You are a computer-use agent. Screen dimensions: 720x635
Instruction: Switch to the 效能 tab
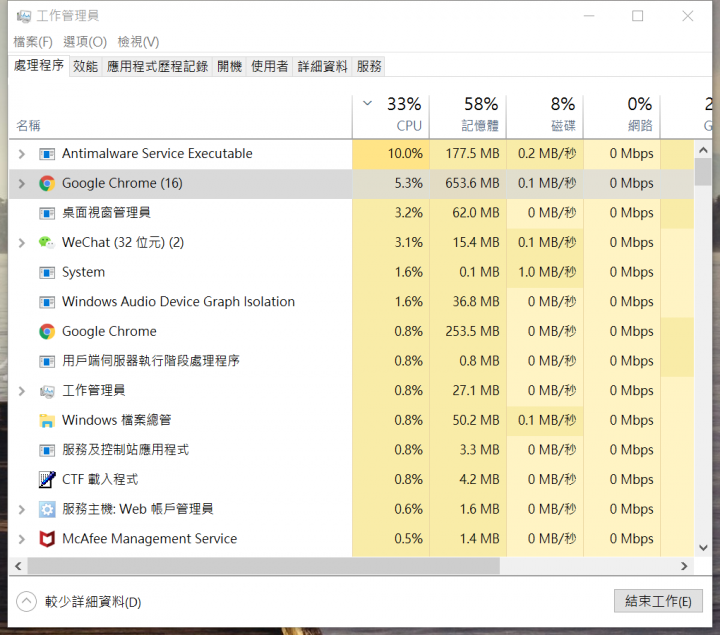tap(85, 67)
